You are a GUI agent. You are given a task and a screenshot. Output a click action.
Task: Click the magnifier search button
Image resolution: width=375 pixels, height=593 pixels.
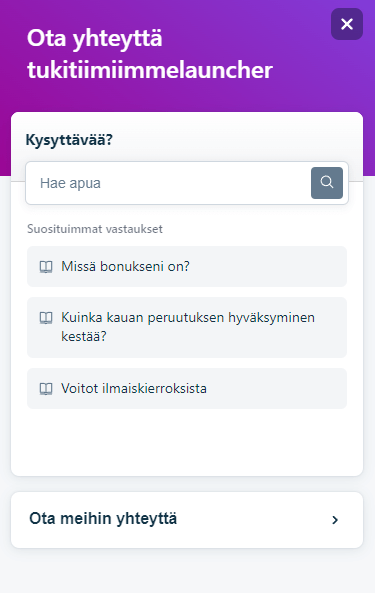coord(327,183)
